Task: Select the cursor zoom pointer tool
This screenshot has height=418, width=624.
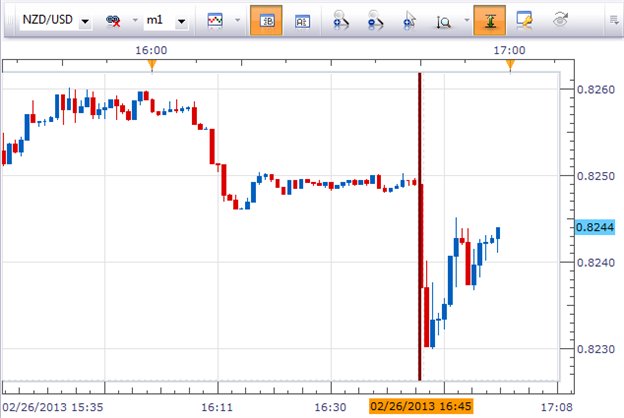Action: (x=409, y=20)
